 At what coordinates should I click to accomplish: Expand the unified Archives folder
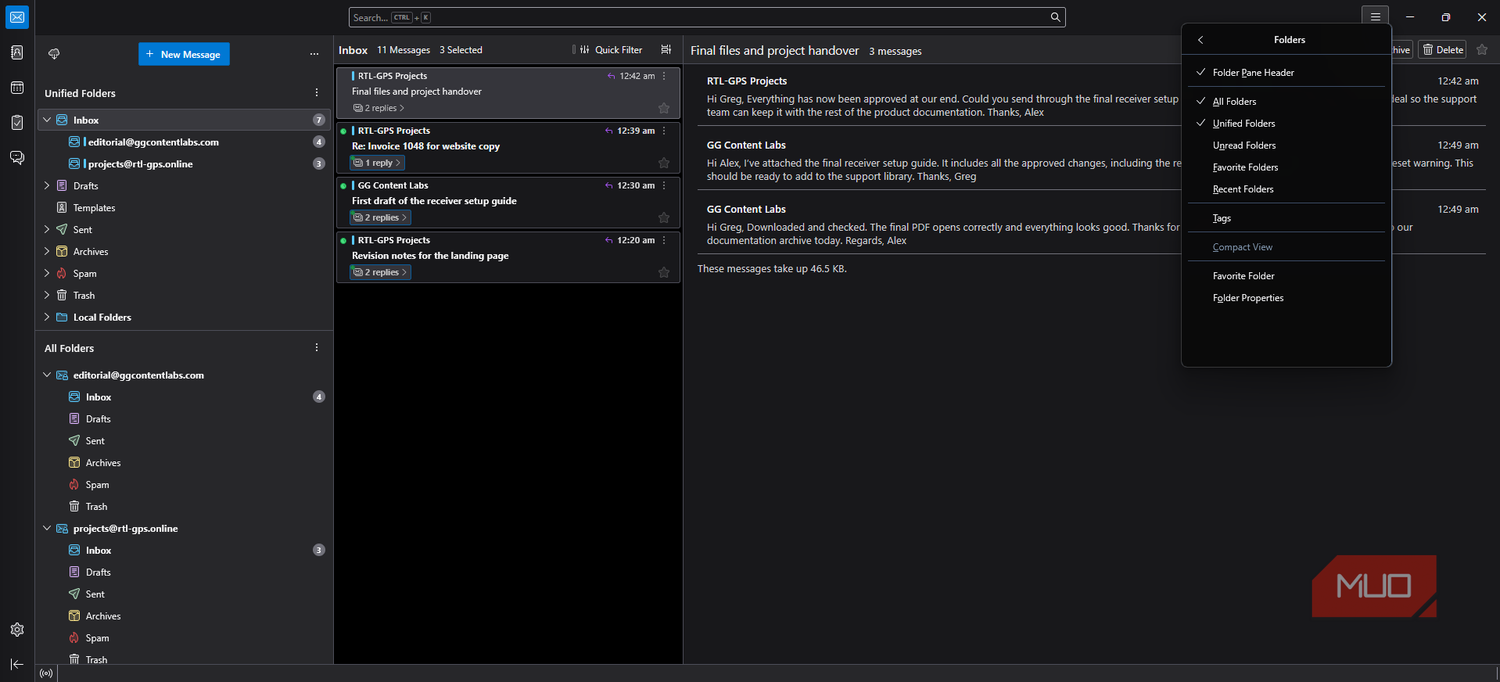click(46, 252)
